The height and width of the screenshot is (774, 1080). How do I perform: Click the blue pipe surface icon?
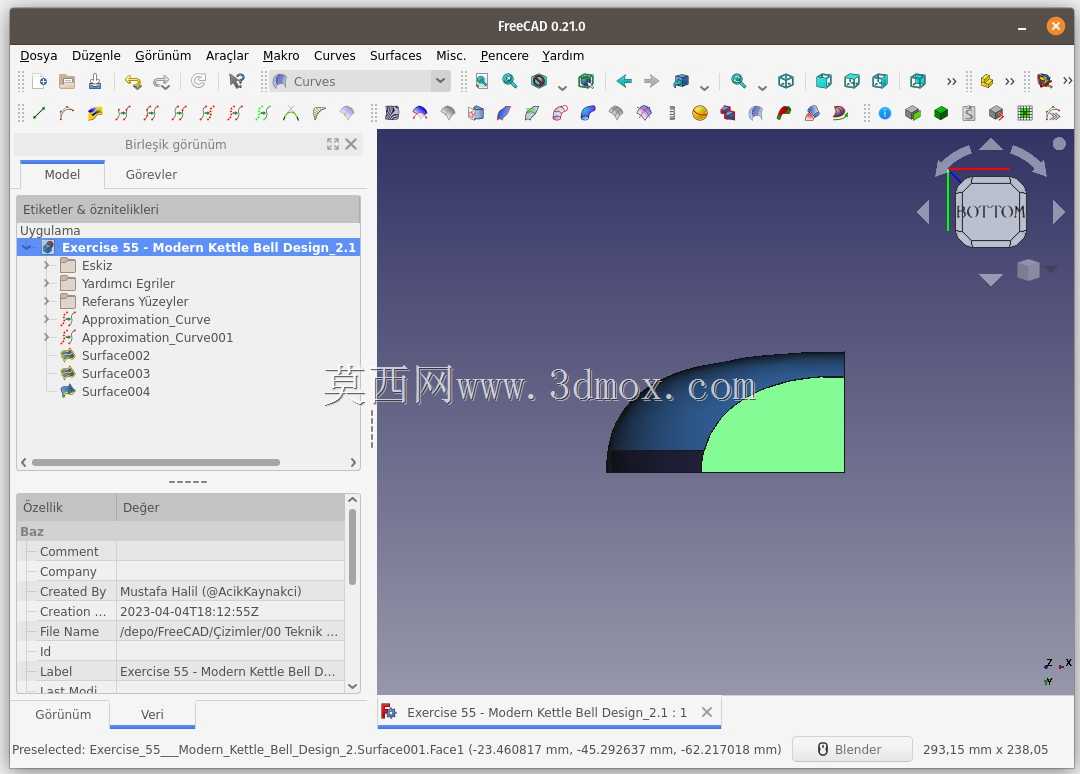[588, 113]
